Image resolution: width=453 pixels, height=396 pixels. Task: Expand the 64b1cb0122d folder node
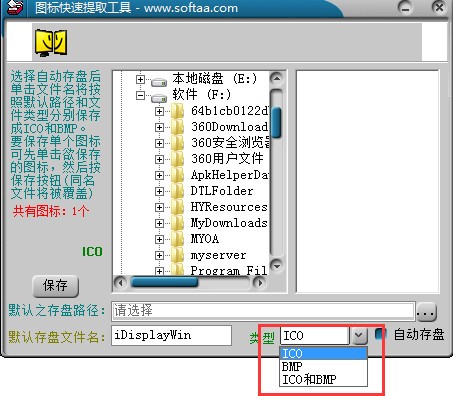pyautogui.click(x=159, y=111)
